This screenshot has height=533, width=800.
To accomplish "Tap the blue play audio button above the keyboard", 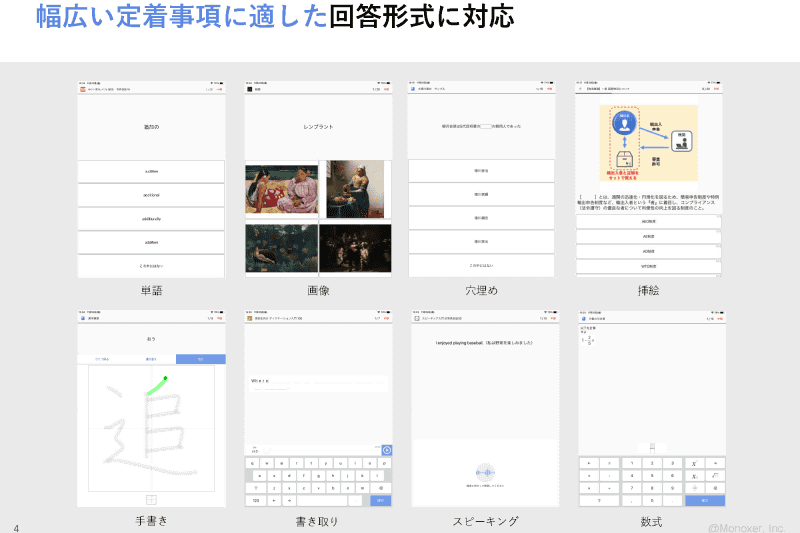I will [x=386, y=451].
